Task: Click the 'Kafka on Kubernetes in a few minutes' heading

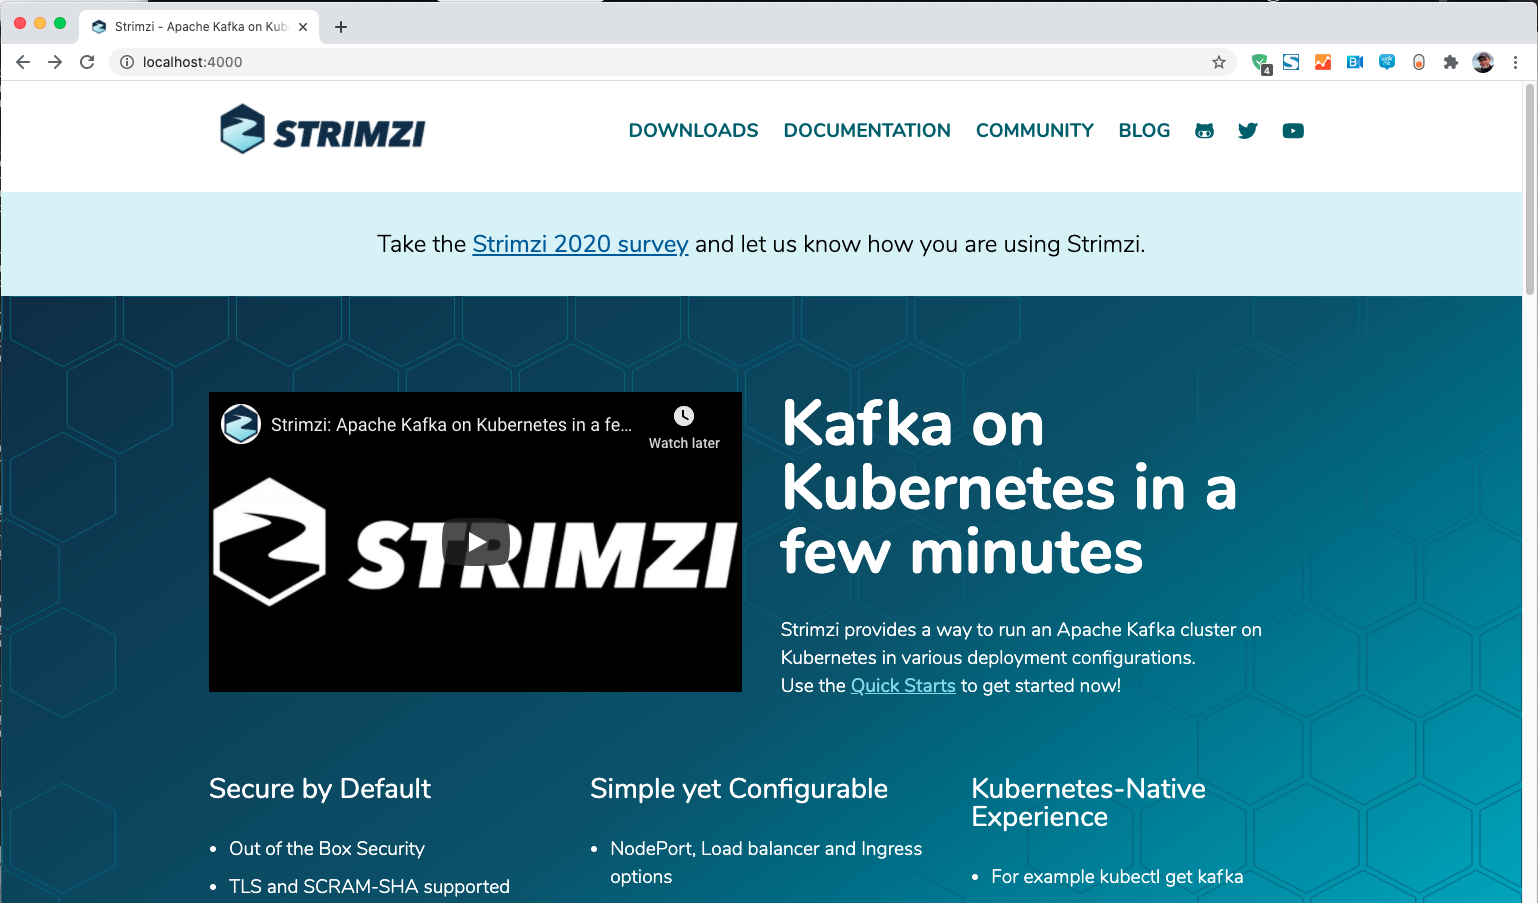Action: 1010,487
